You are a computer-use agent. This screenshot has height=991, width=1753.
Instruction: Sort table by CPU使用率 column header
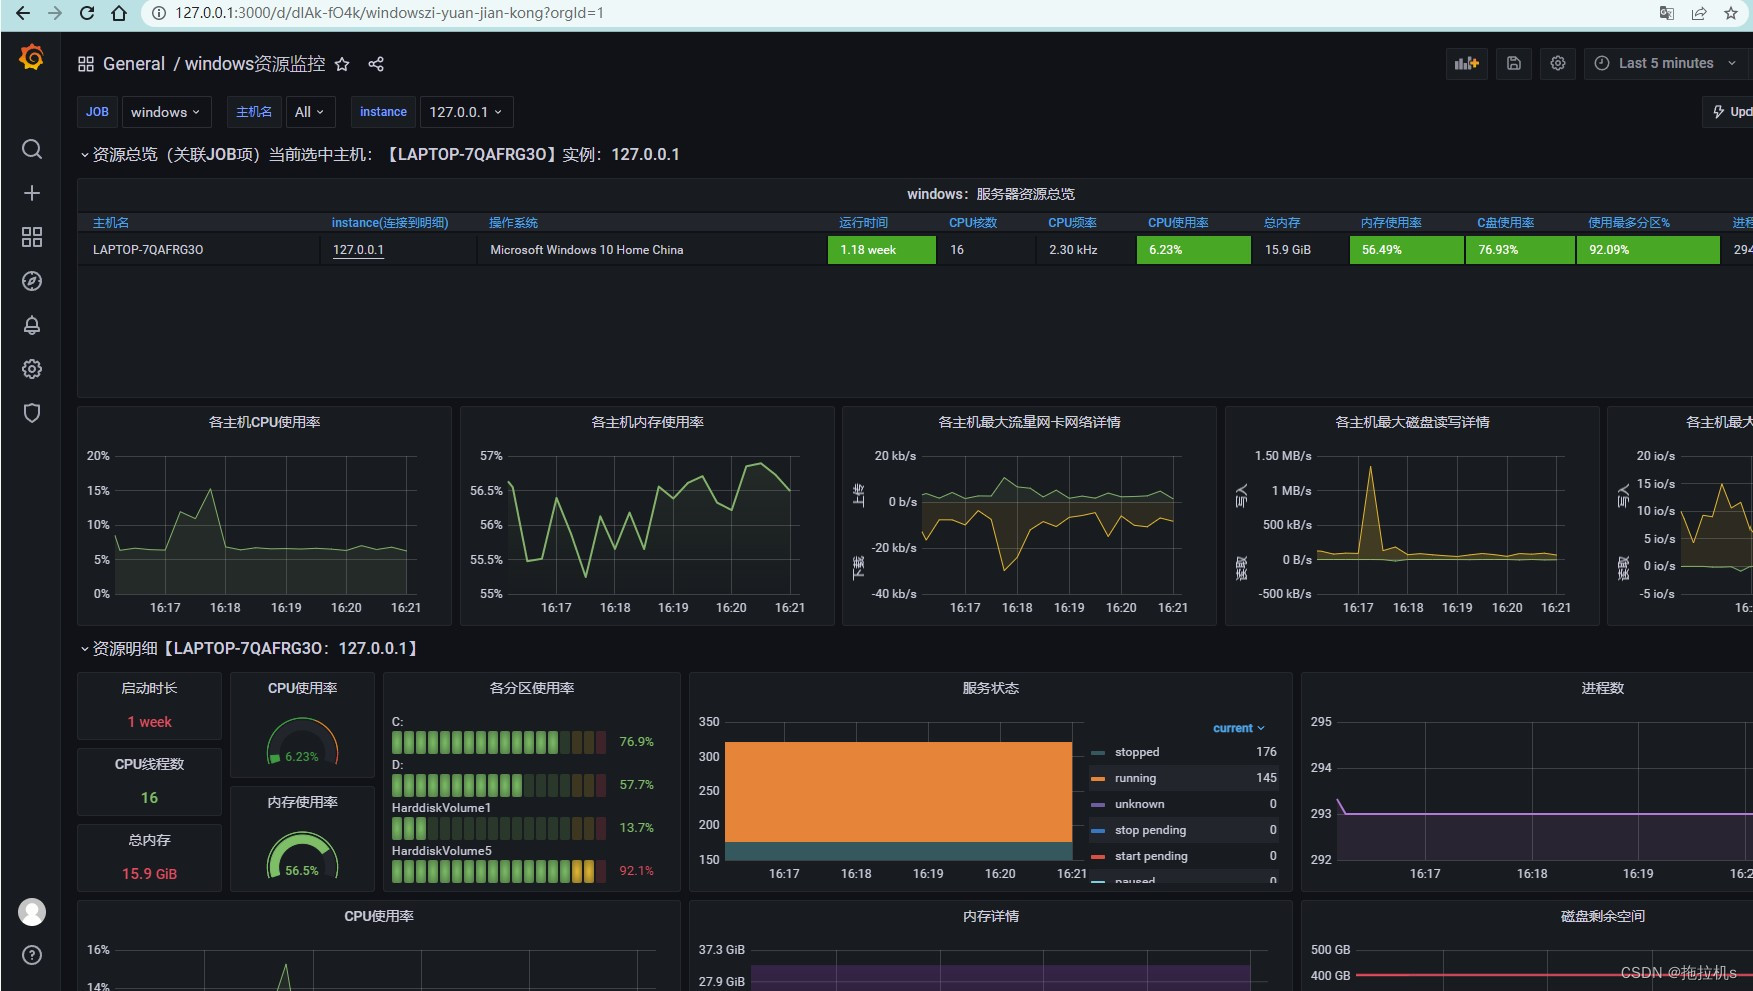click(1178, 223)
